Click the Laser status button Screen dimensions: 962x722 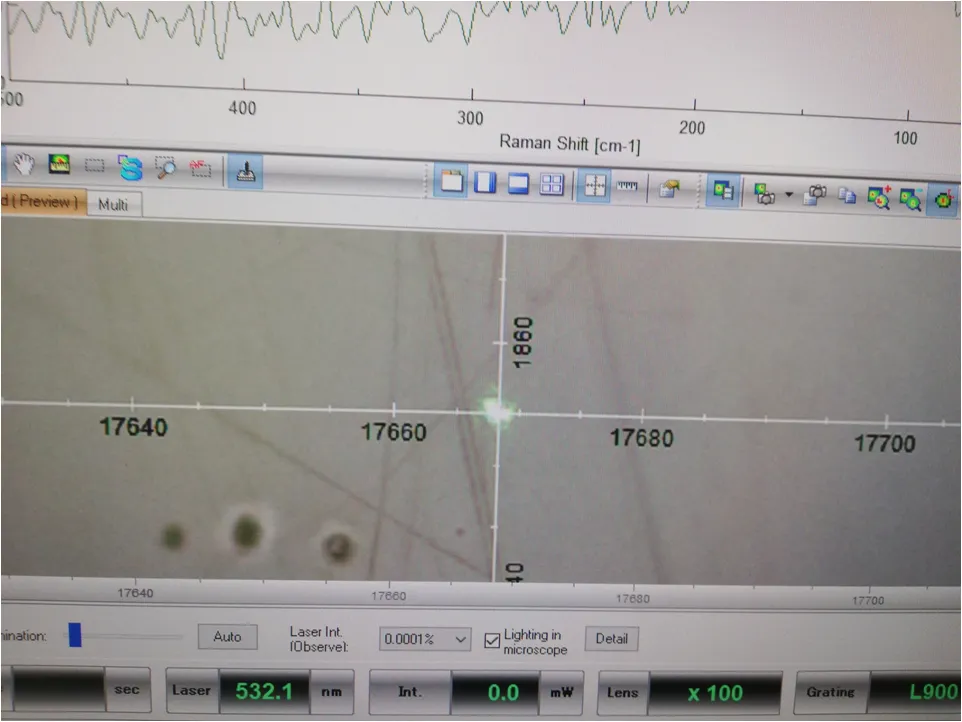[192, 691]
